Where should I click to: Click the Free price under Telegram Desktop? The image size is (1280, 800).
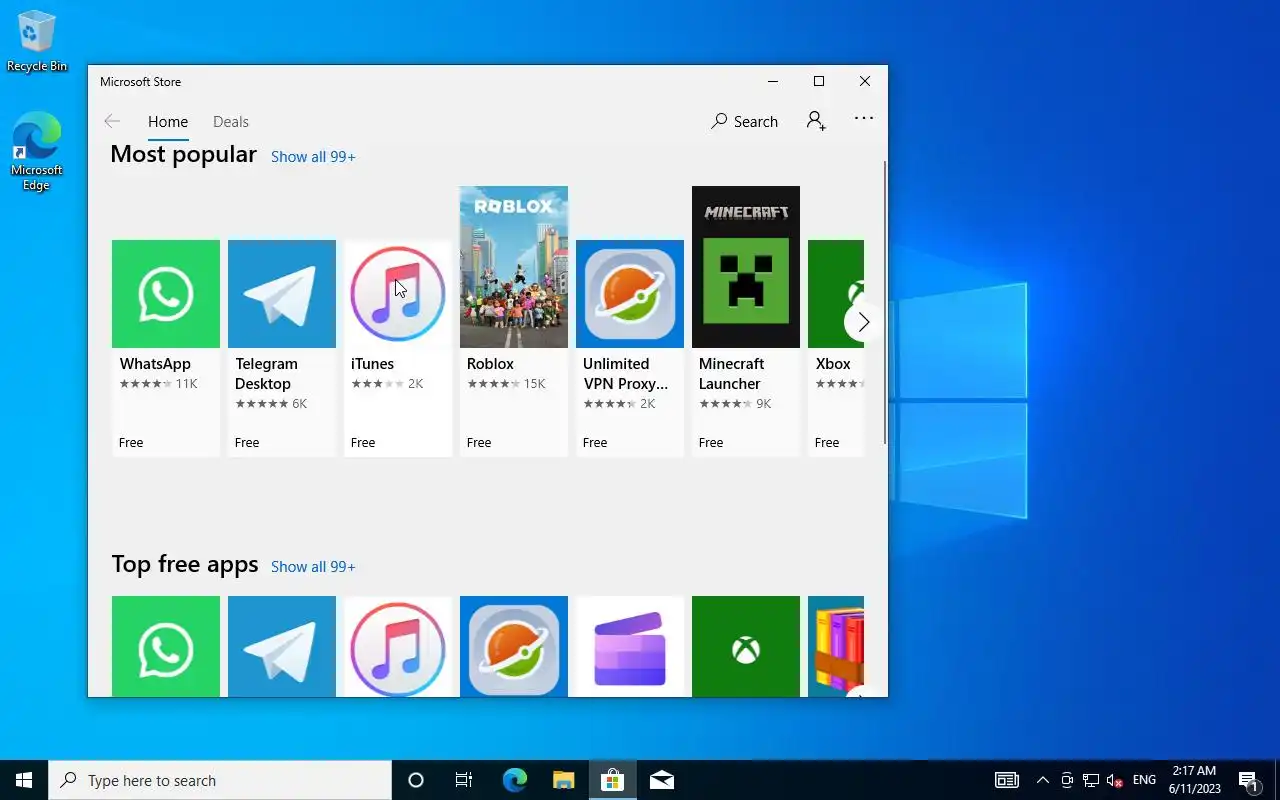pos(247,442)
